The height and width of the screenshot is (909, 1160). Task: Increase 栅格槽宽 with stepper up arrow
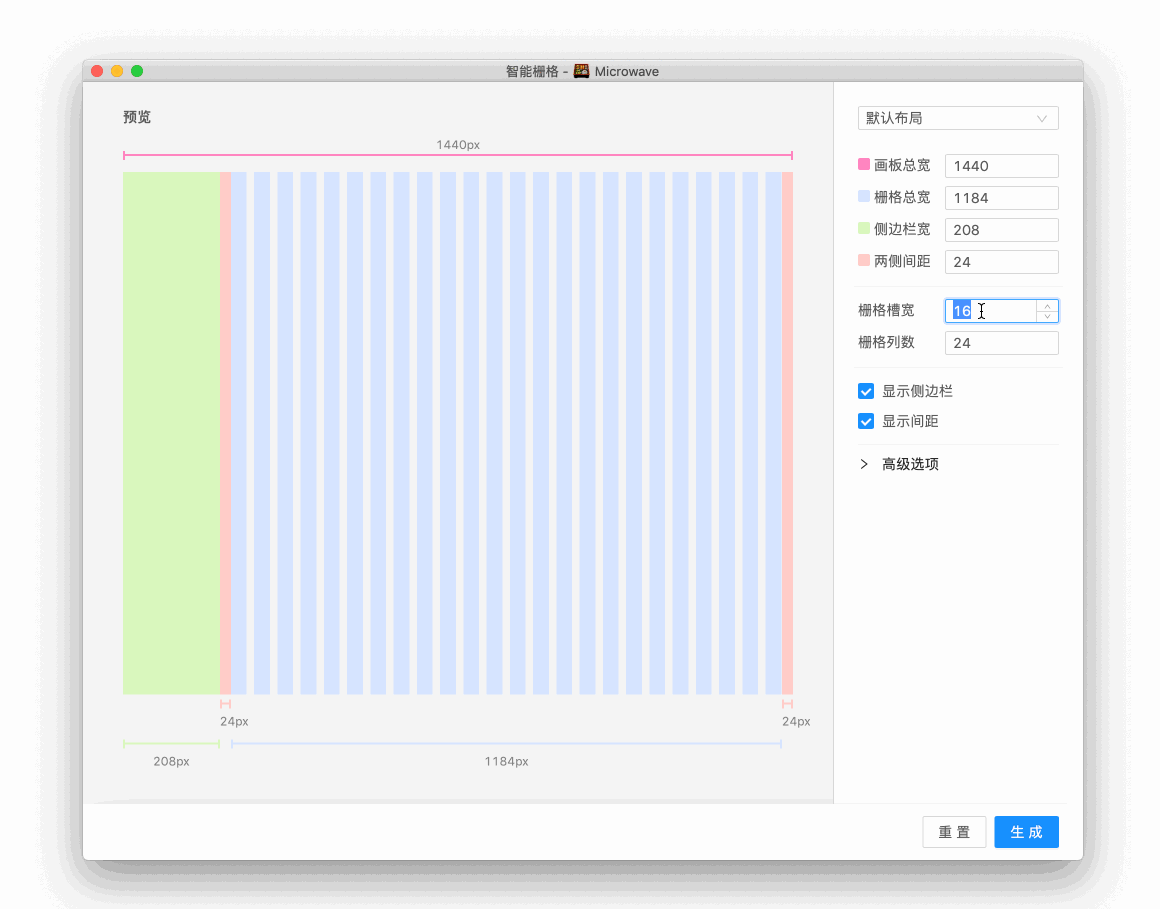(x=1047, y=306)
